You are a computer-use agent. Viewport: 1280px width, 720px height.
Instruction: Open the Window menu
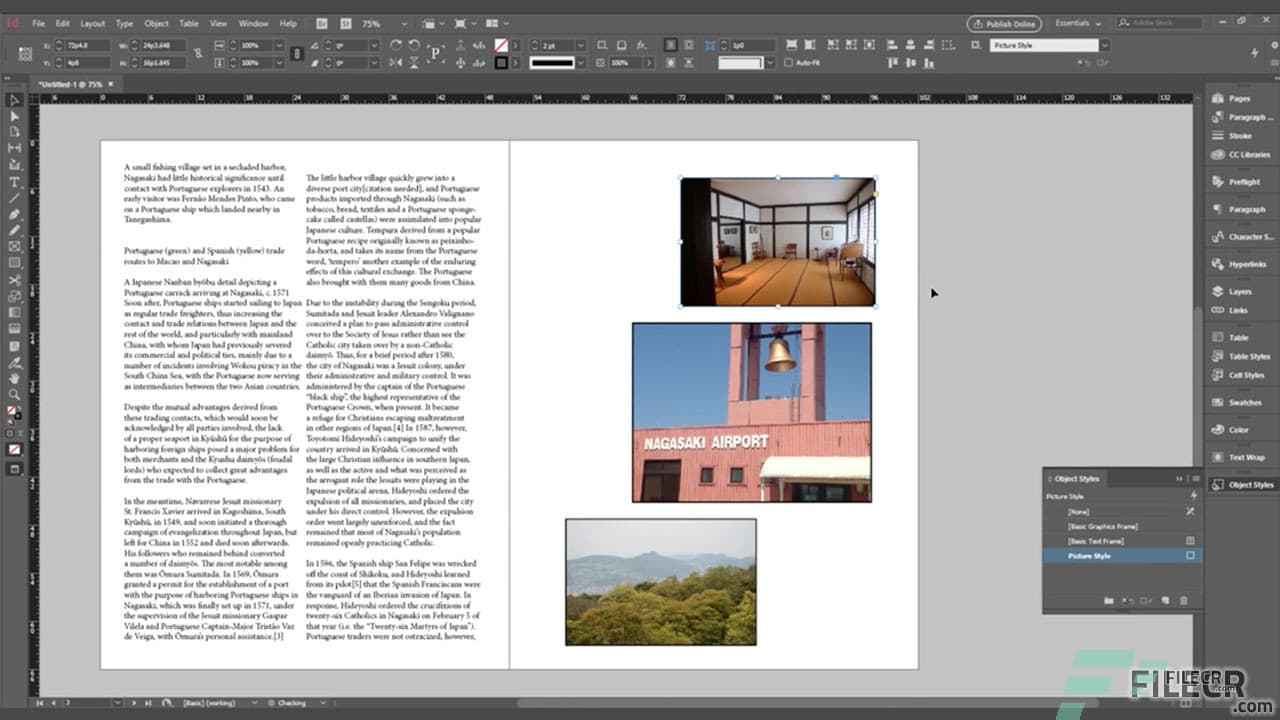pos(253,23)
